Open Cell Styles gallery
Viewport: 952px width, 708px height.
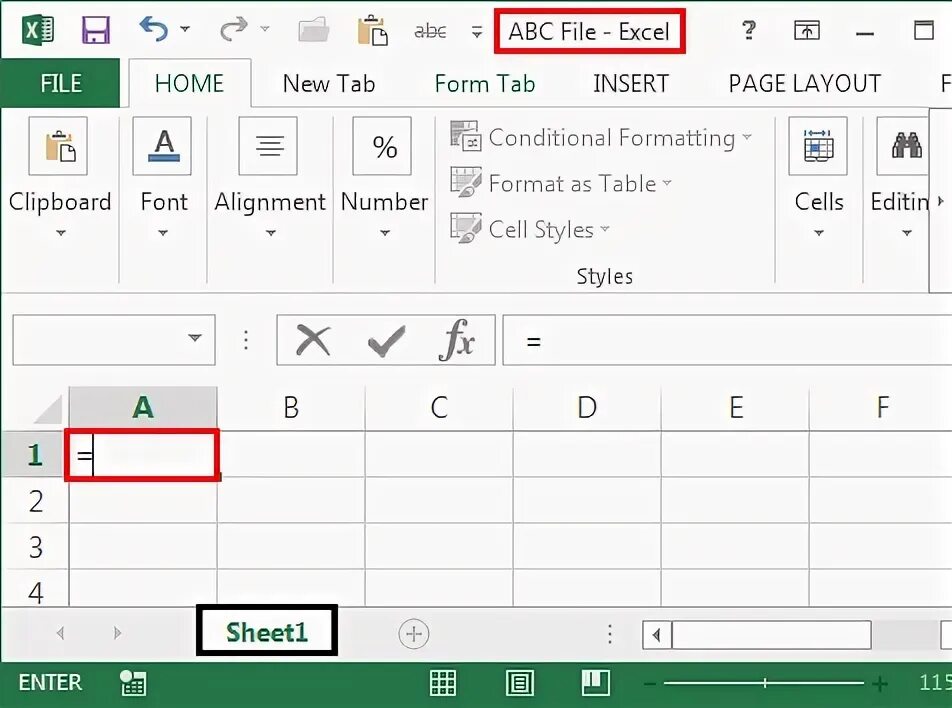530,229
